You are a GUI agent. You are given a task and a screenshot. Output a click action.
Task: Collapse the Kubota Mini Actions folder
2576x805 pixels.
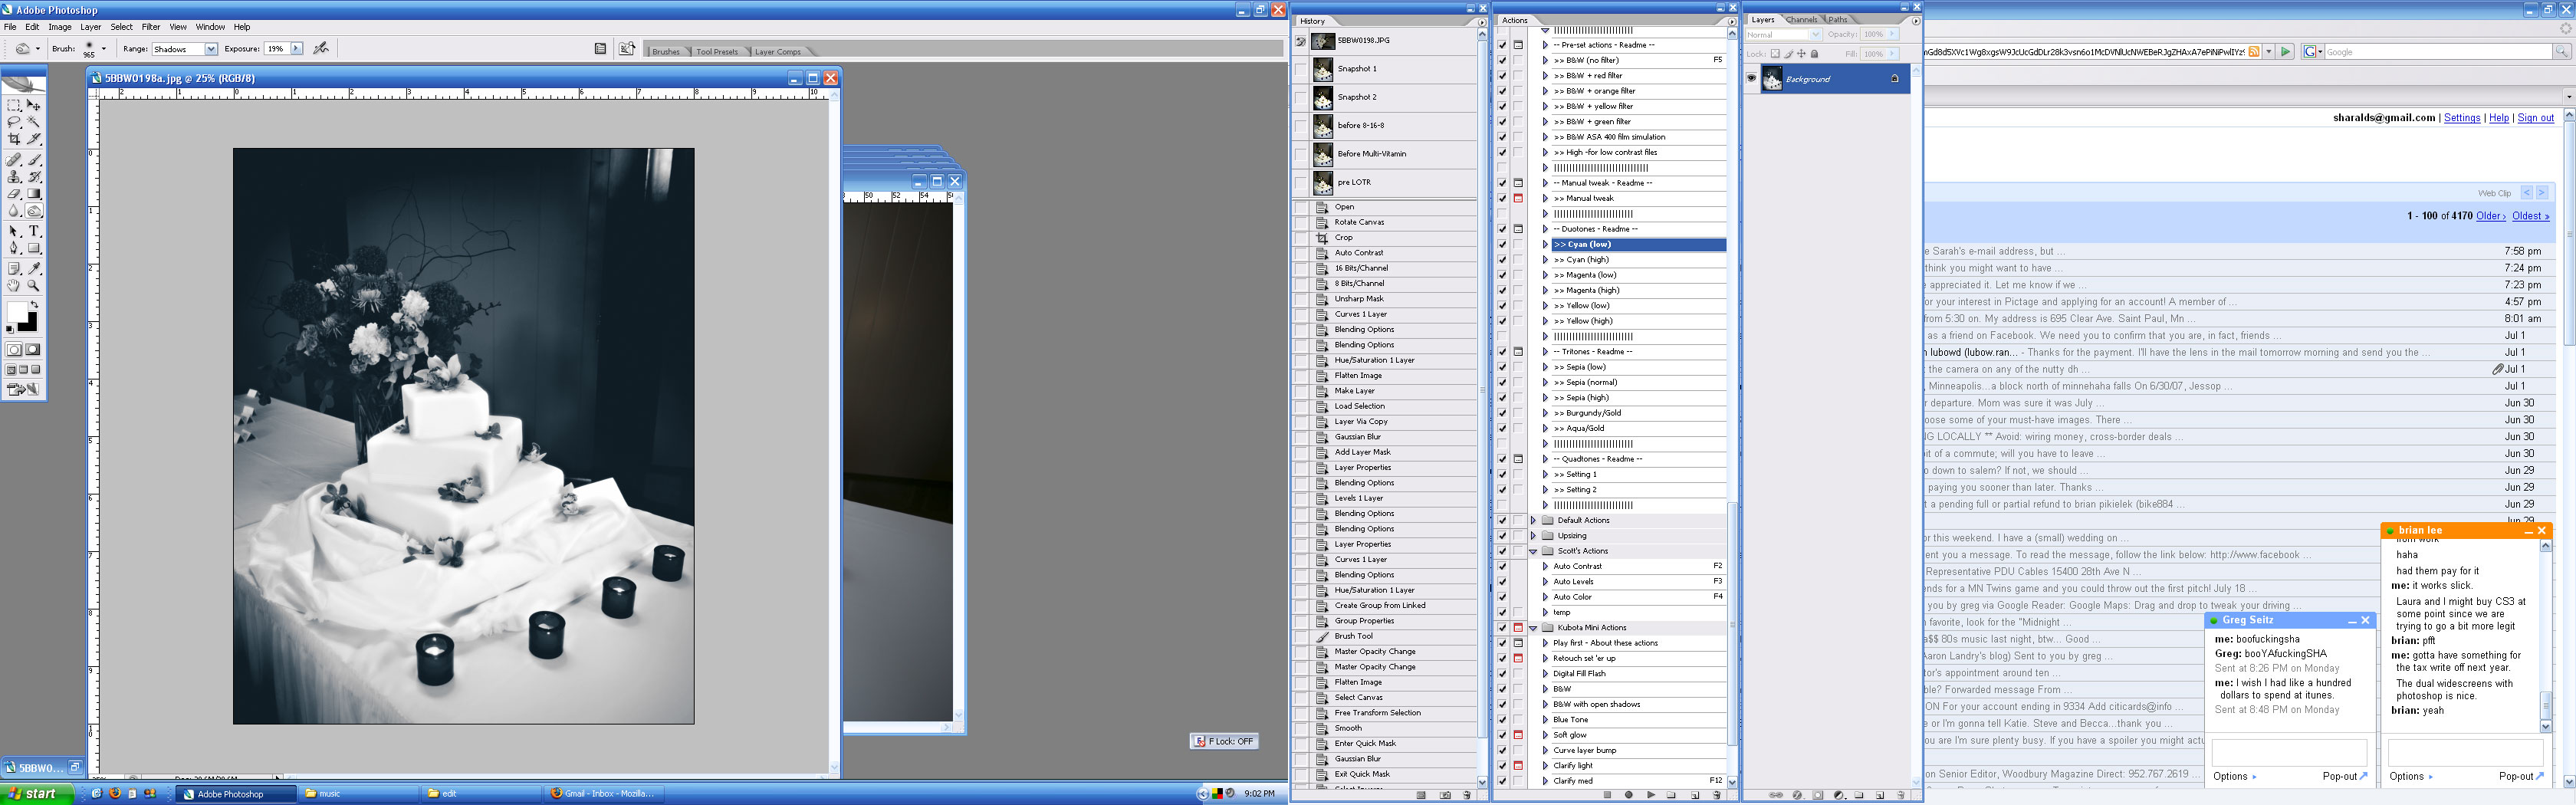[1533, 628]
